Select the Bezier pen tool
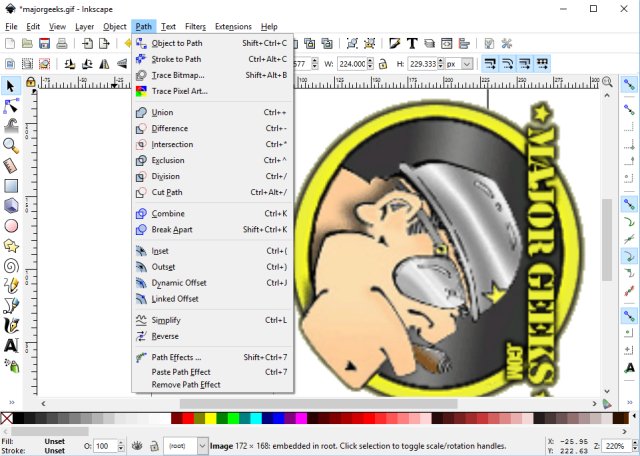Image resolution: width=640 pixels, height=456 pixels. tap(11, 305)
